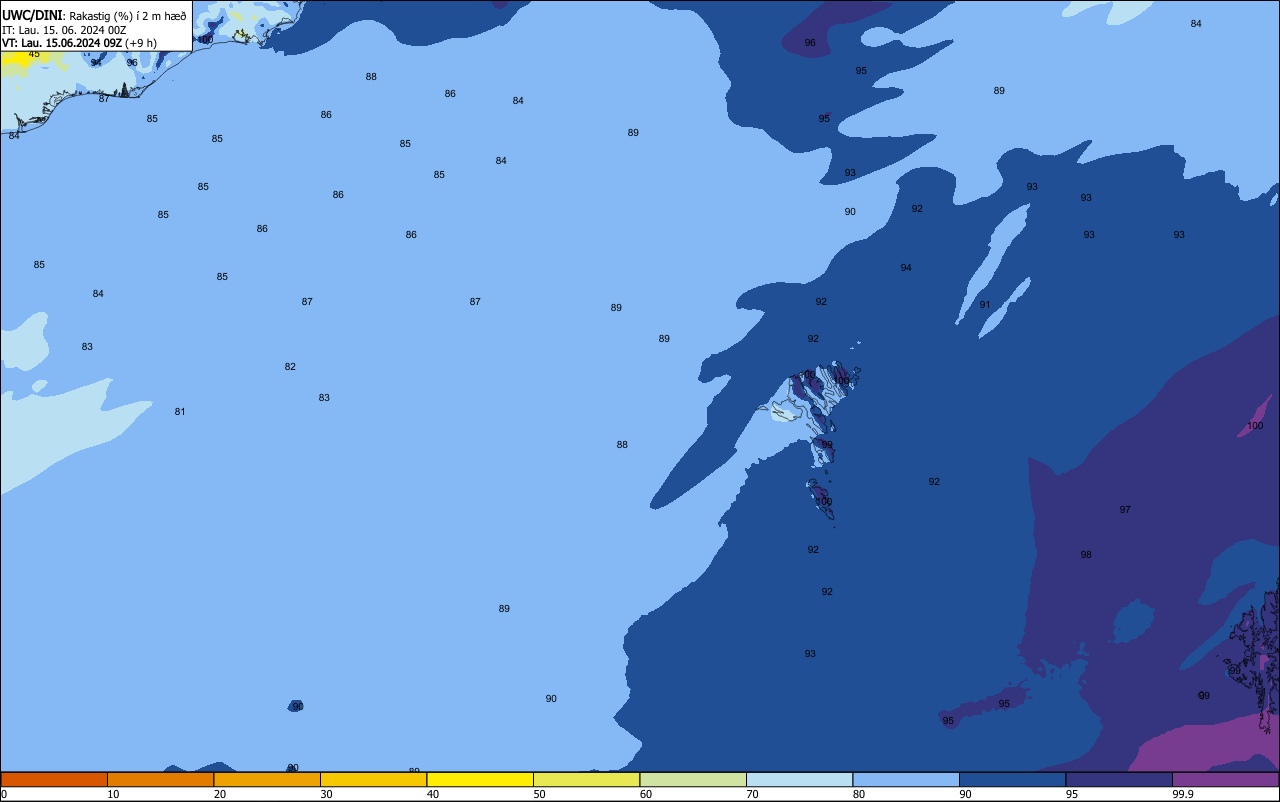Viewport: 1280px width, 802px height.
Task: Click the title text 'UWC/DINI: Rakastig (%) í 2 m hæð'
Action: click(94, 15)
